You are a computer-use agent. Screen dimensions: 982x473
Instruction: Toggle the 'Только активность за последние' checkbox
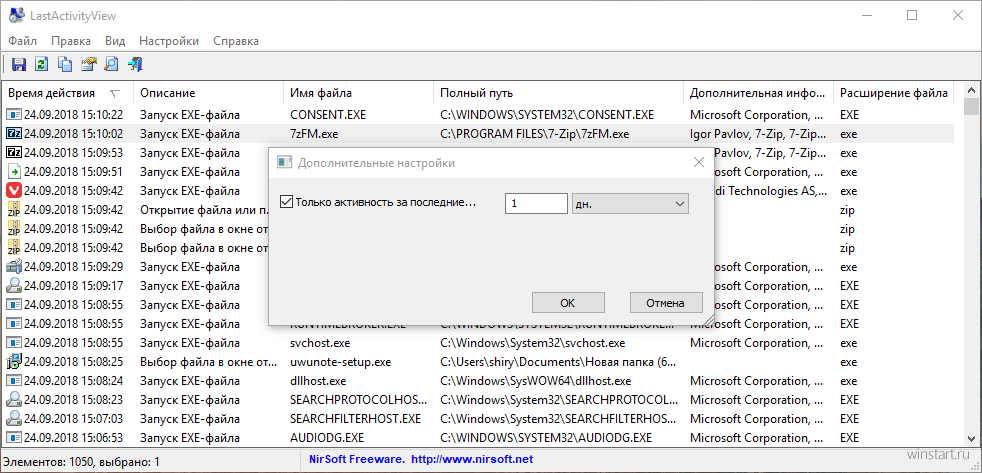tap(287, 203)
